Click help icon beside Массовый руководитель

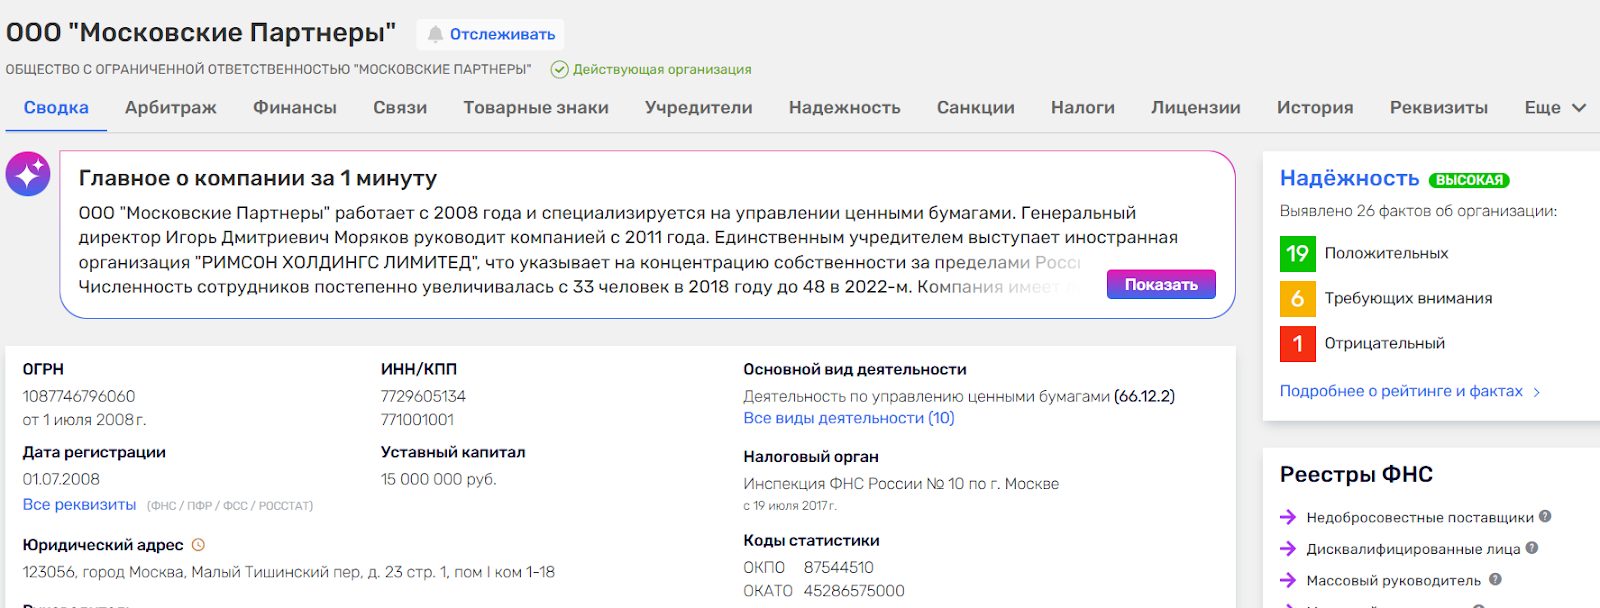point(1495,580)
